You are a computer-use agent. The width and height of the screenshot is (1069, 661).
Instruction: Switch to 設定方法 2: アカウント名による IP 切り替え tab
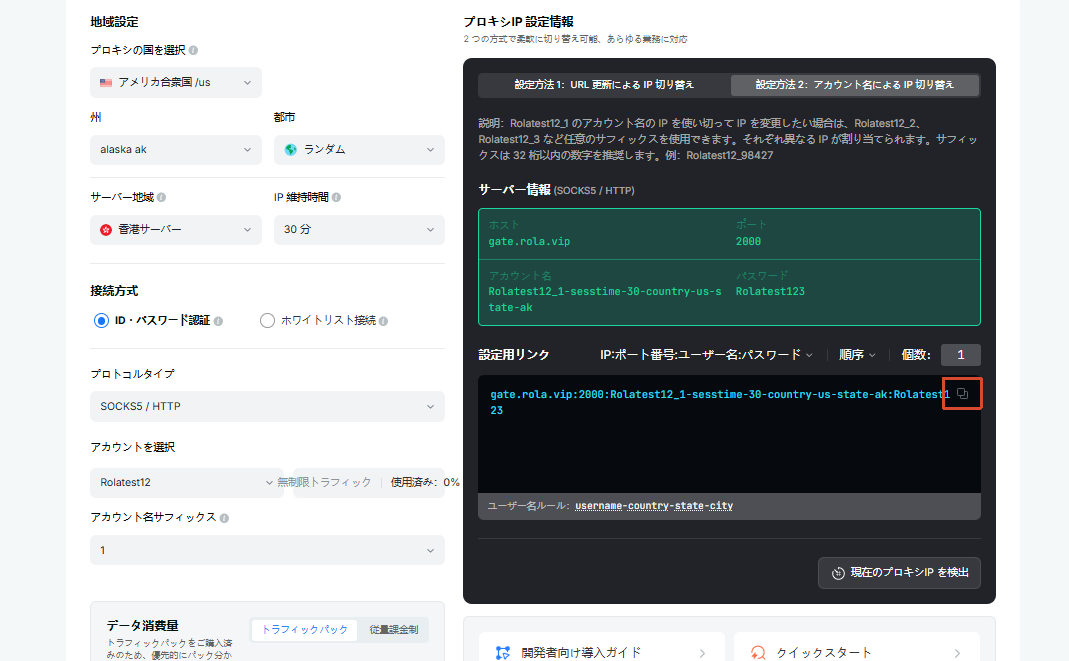coord(854,84)
